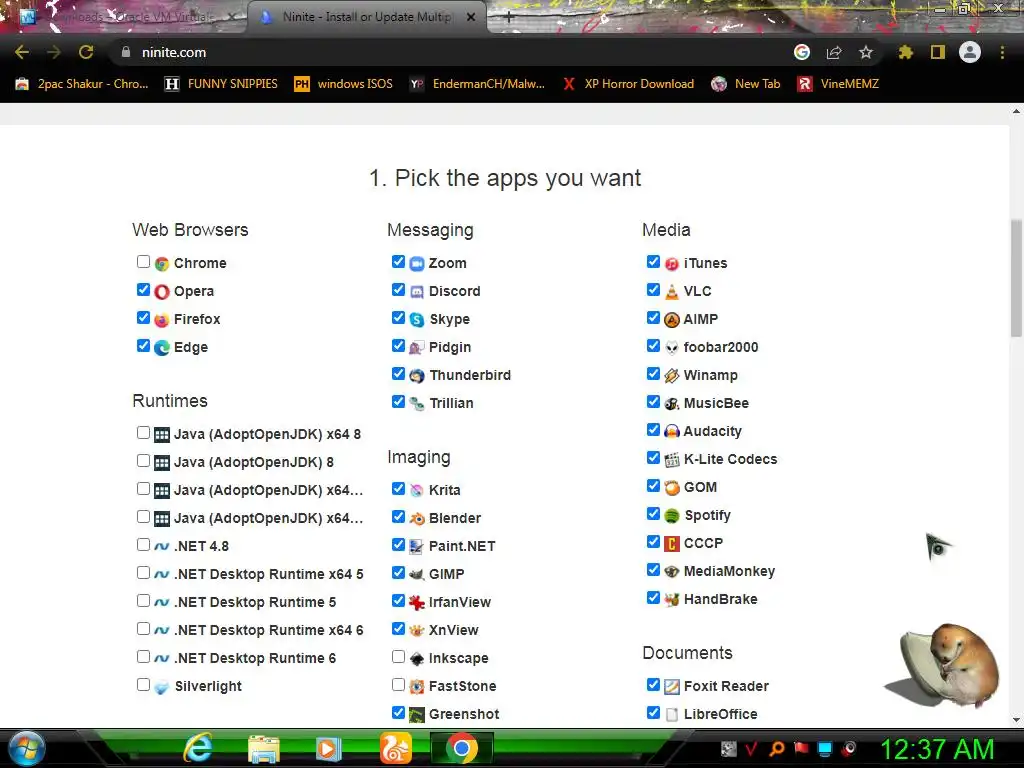The width and height of the screenshot is (1024, 768).
Task: Click the Blender app icon
Action: coord(417,519)
